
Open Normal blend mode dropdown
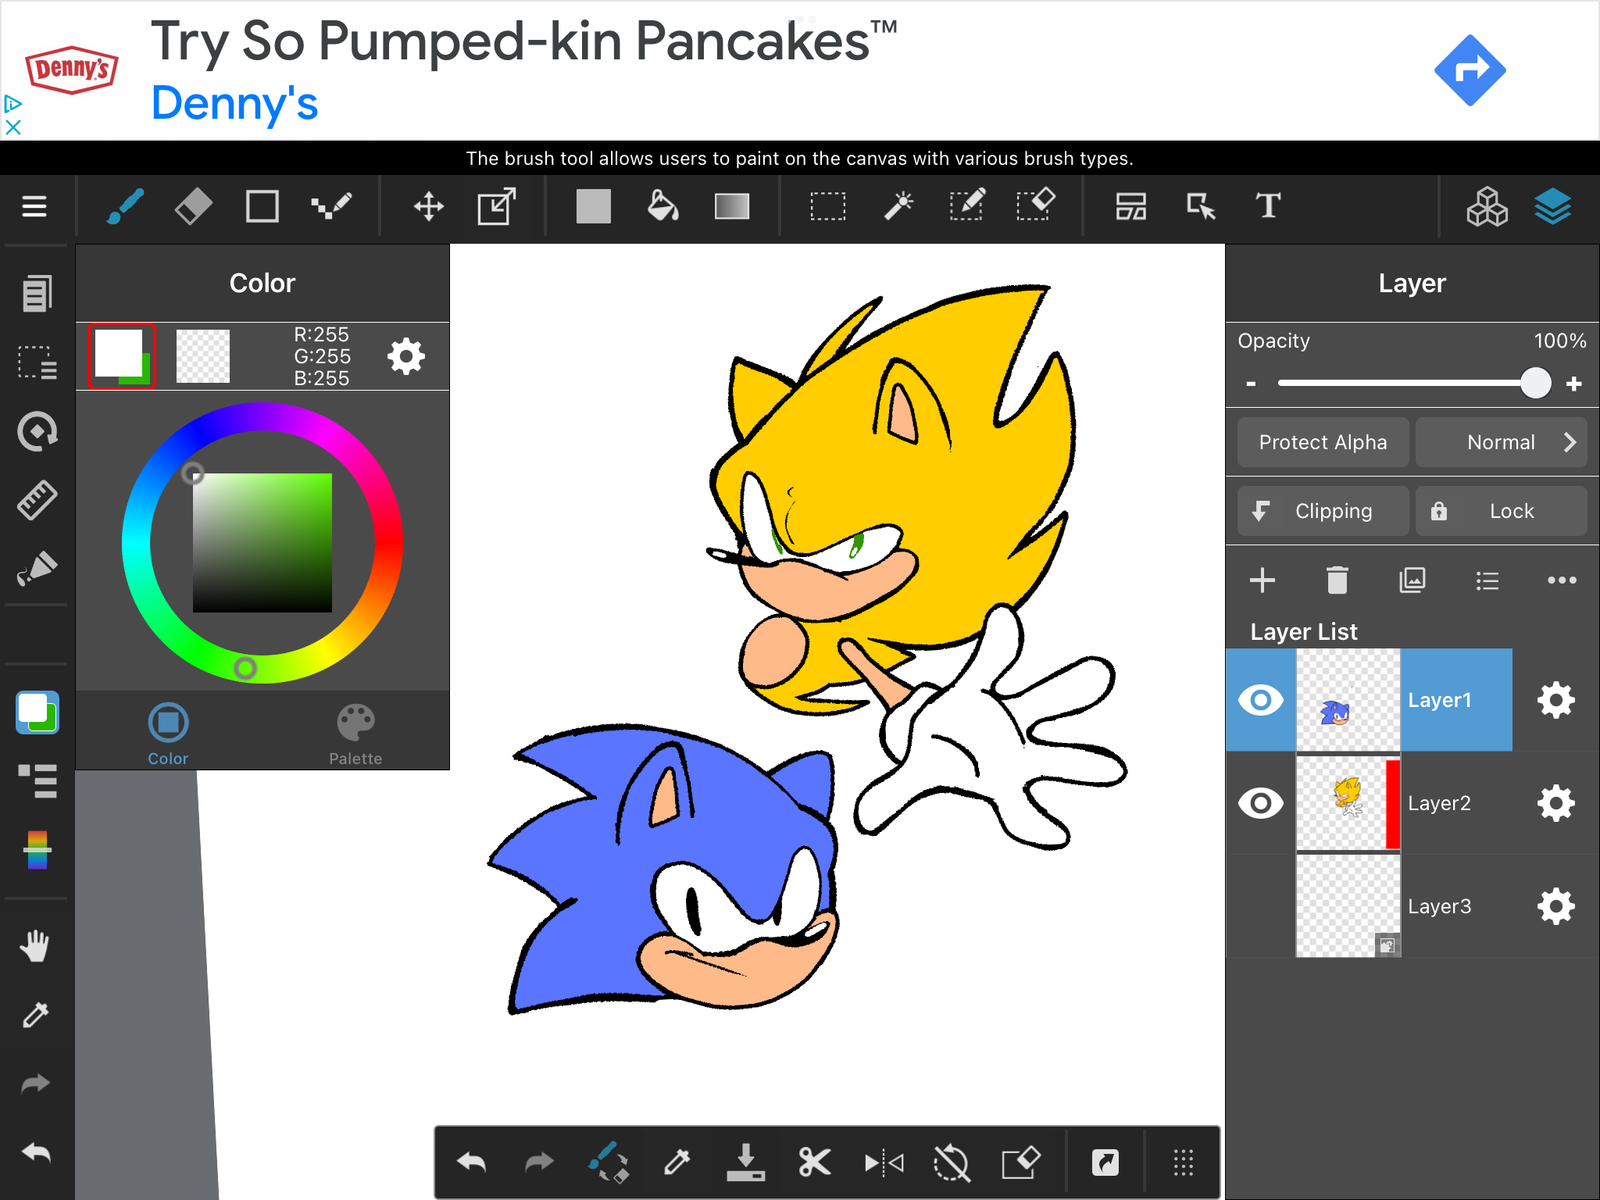coord(1501,442)
